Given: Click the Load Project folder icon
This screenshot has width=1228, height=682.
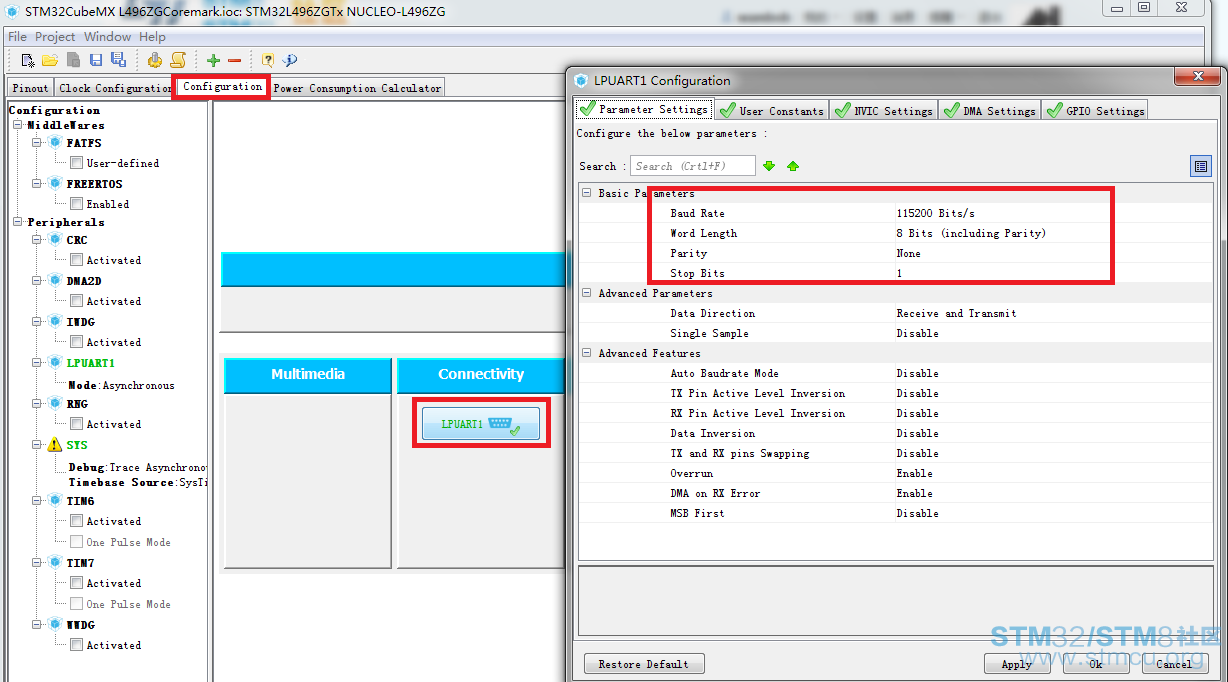Looking at the screenshot, I should pyautogui.click(x=50, y=60).
